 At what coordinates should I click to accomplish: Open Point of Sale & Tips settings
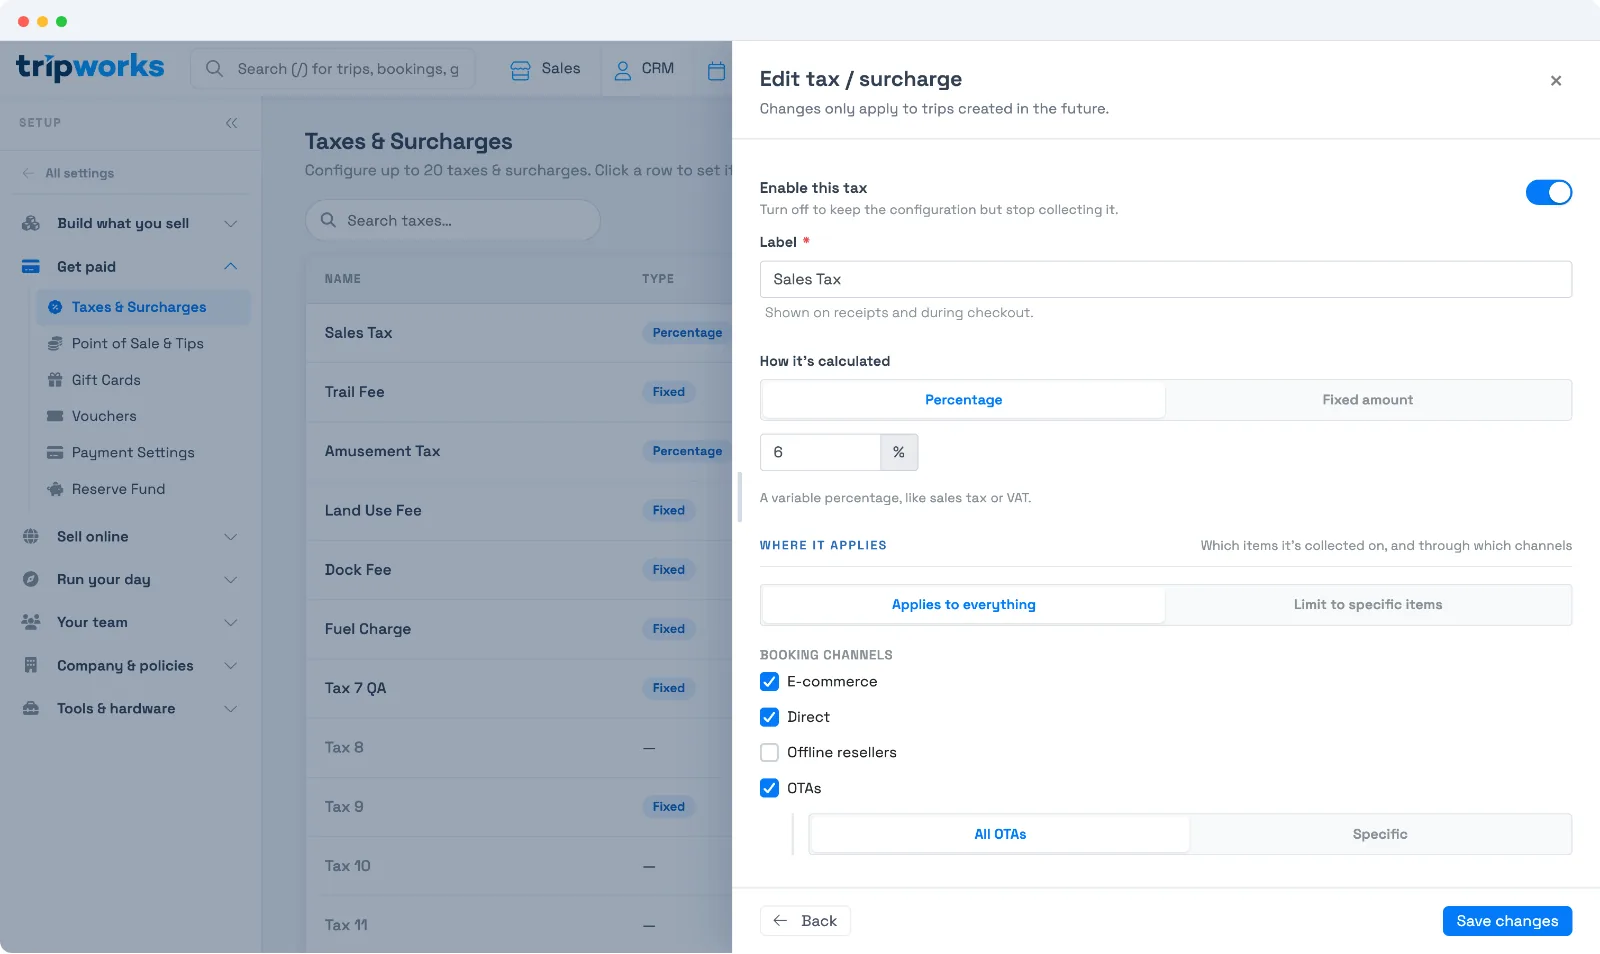coord(138,344)
